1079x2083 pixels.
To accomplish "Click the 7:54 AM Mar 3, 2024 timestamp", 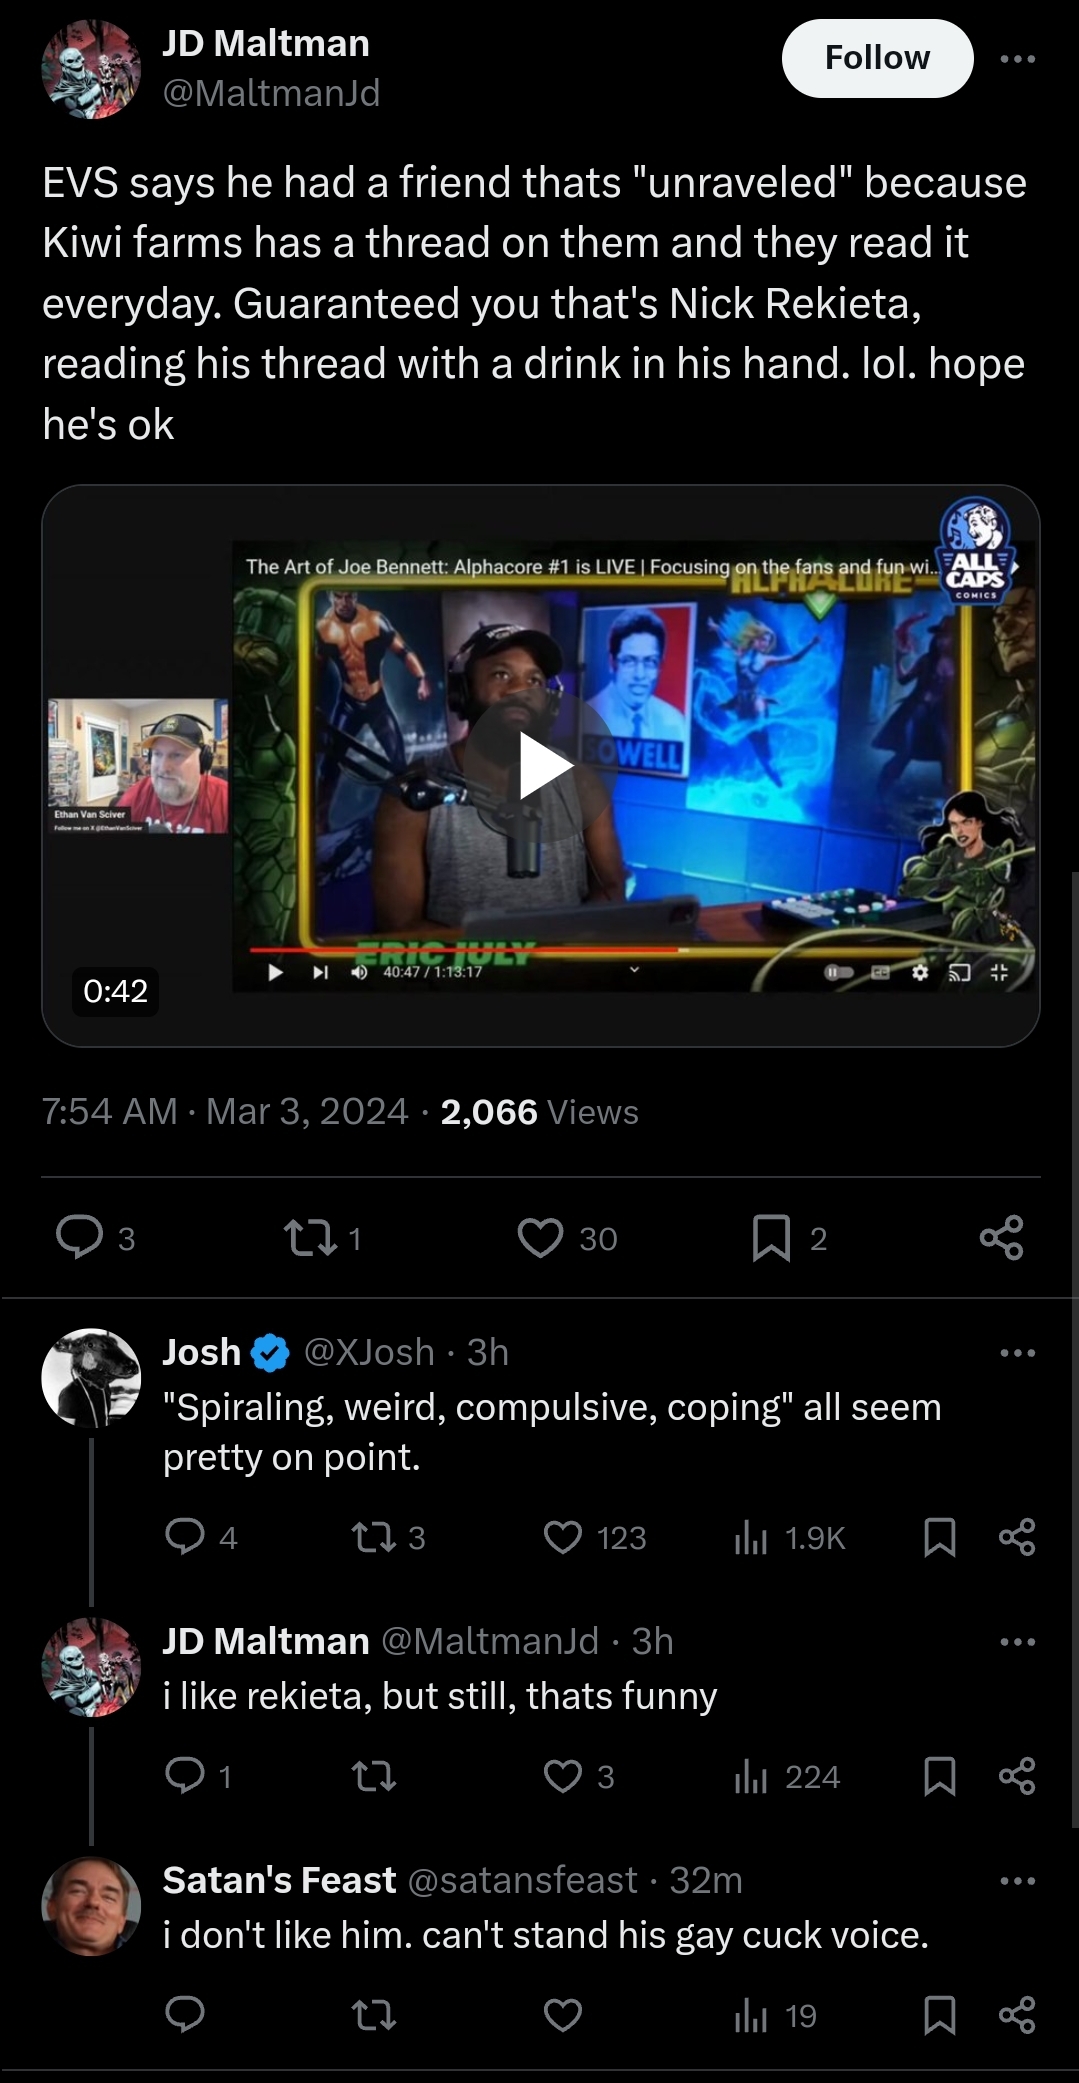I will click(x=225, y=1111).
